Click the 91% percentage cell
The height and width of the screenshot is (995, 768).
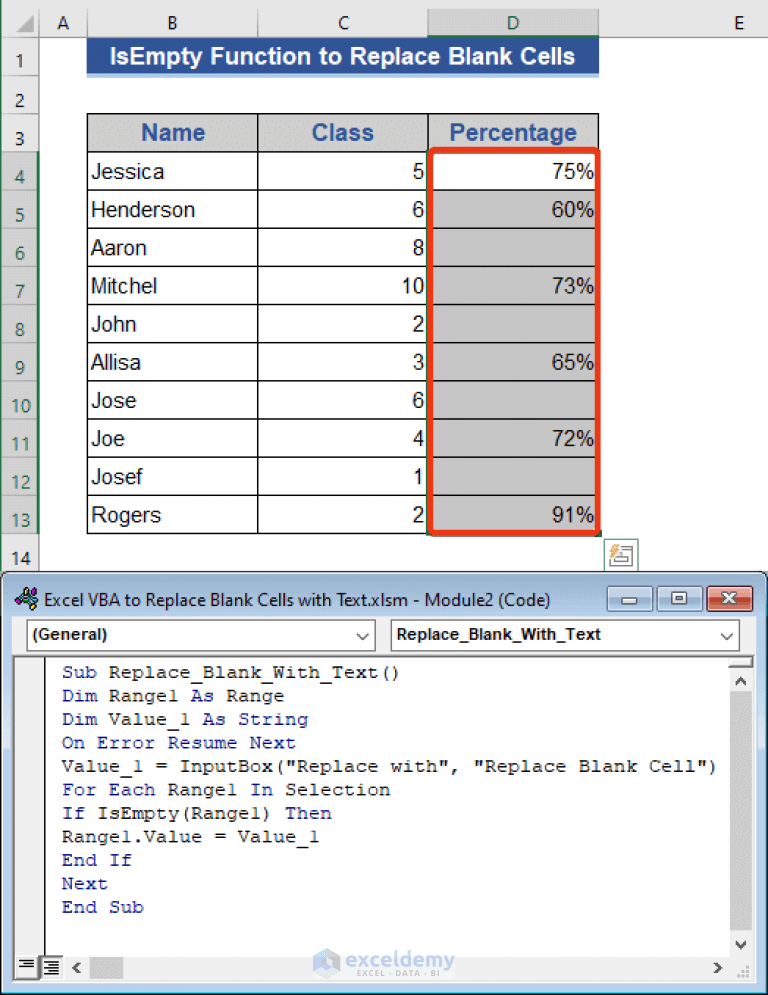(513, 515)
